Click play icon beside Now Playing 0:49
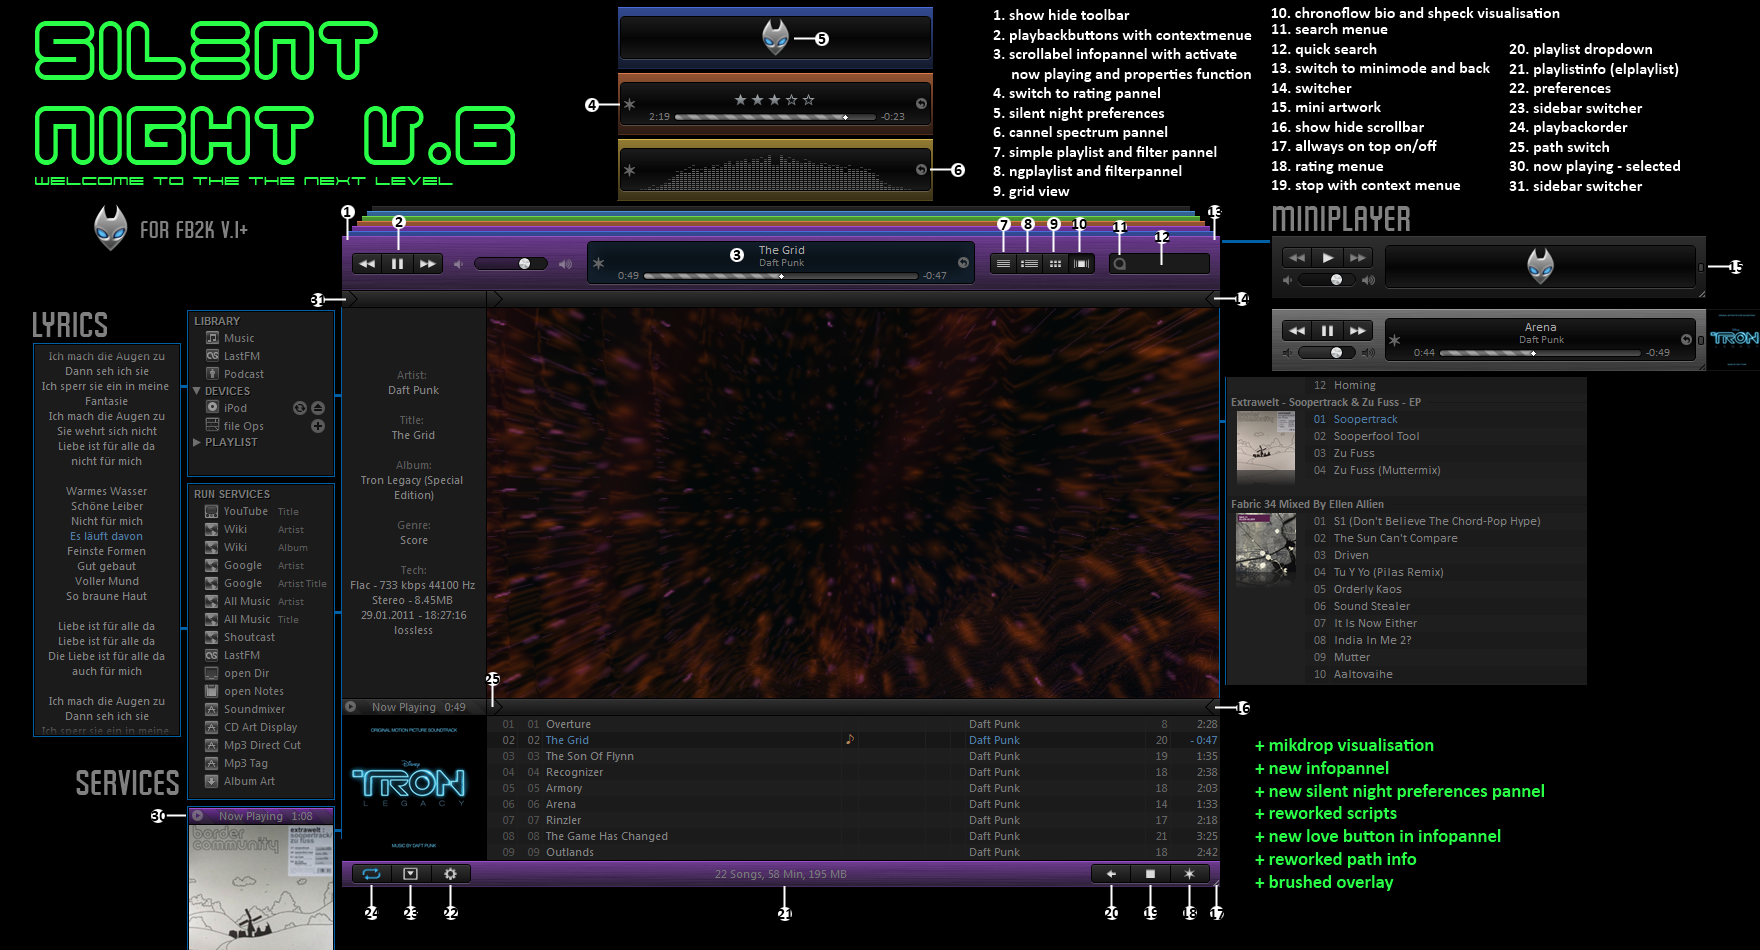 [351, 707]
